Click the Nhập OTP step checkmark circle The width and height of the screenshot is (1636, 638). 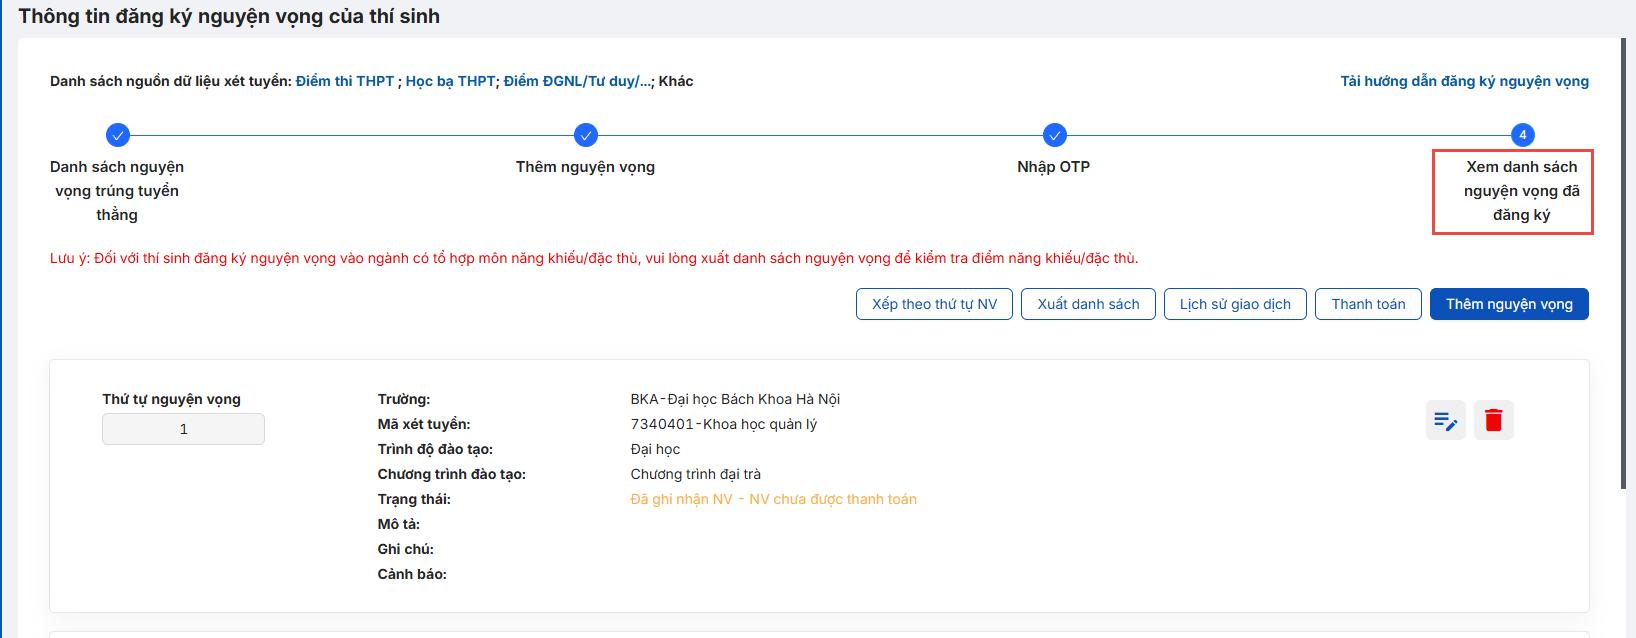click(x=1054, y=135)
